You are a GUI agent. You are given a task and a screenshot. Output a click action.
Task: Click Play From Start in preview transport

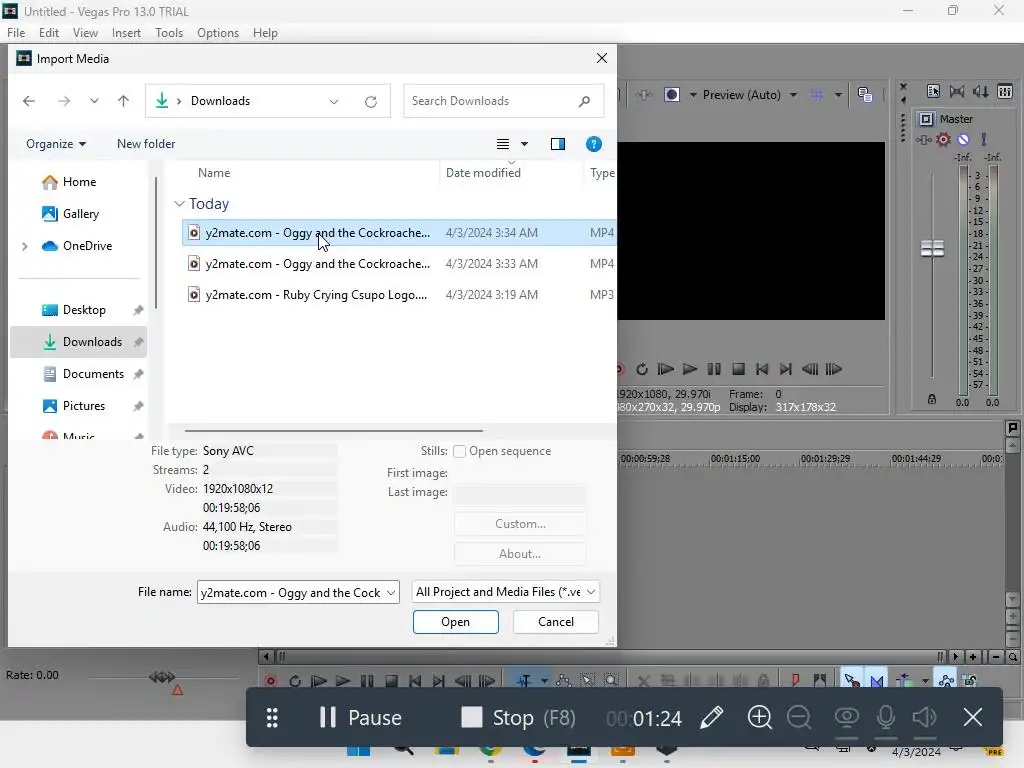(665, 369)
